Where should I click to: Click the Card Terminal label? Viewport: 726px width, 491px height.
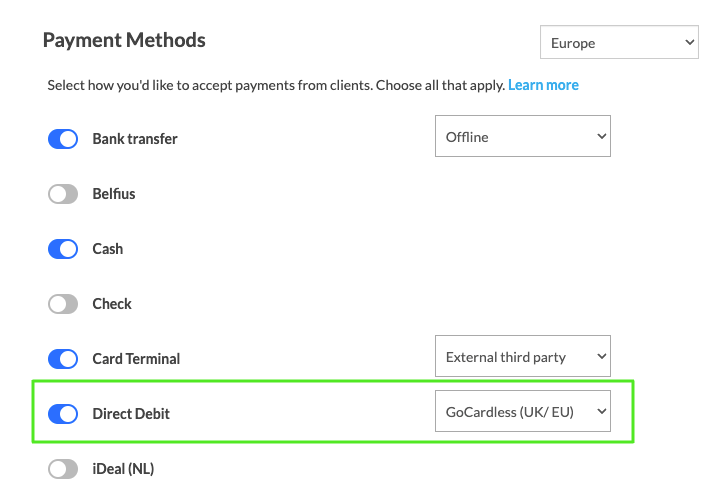click(x=136, y=359)
